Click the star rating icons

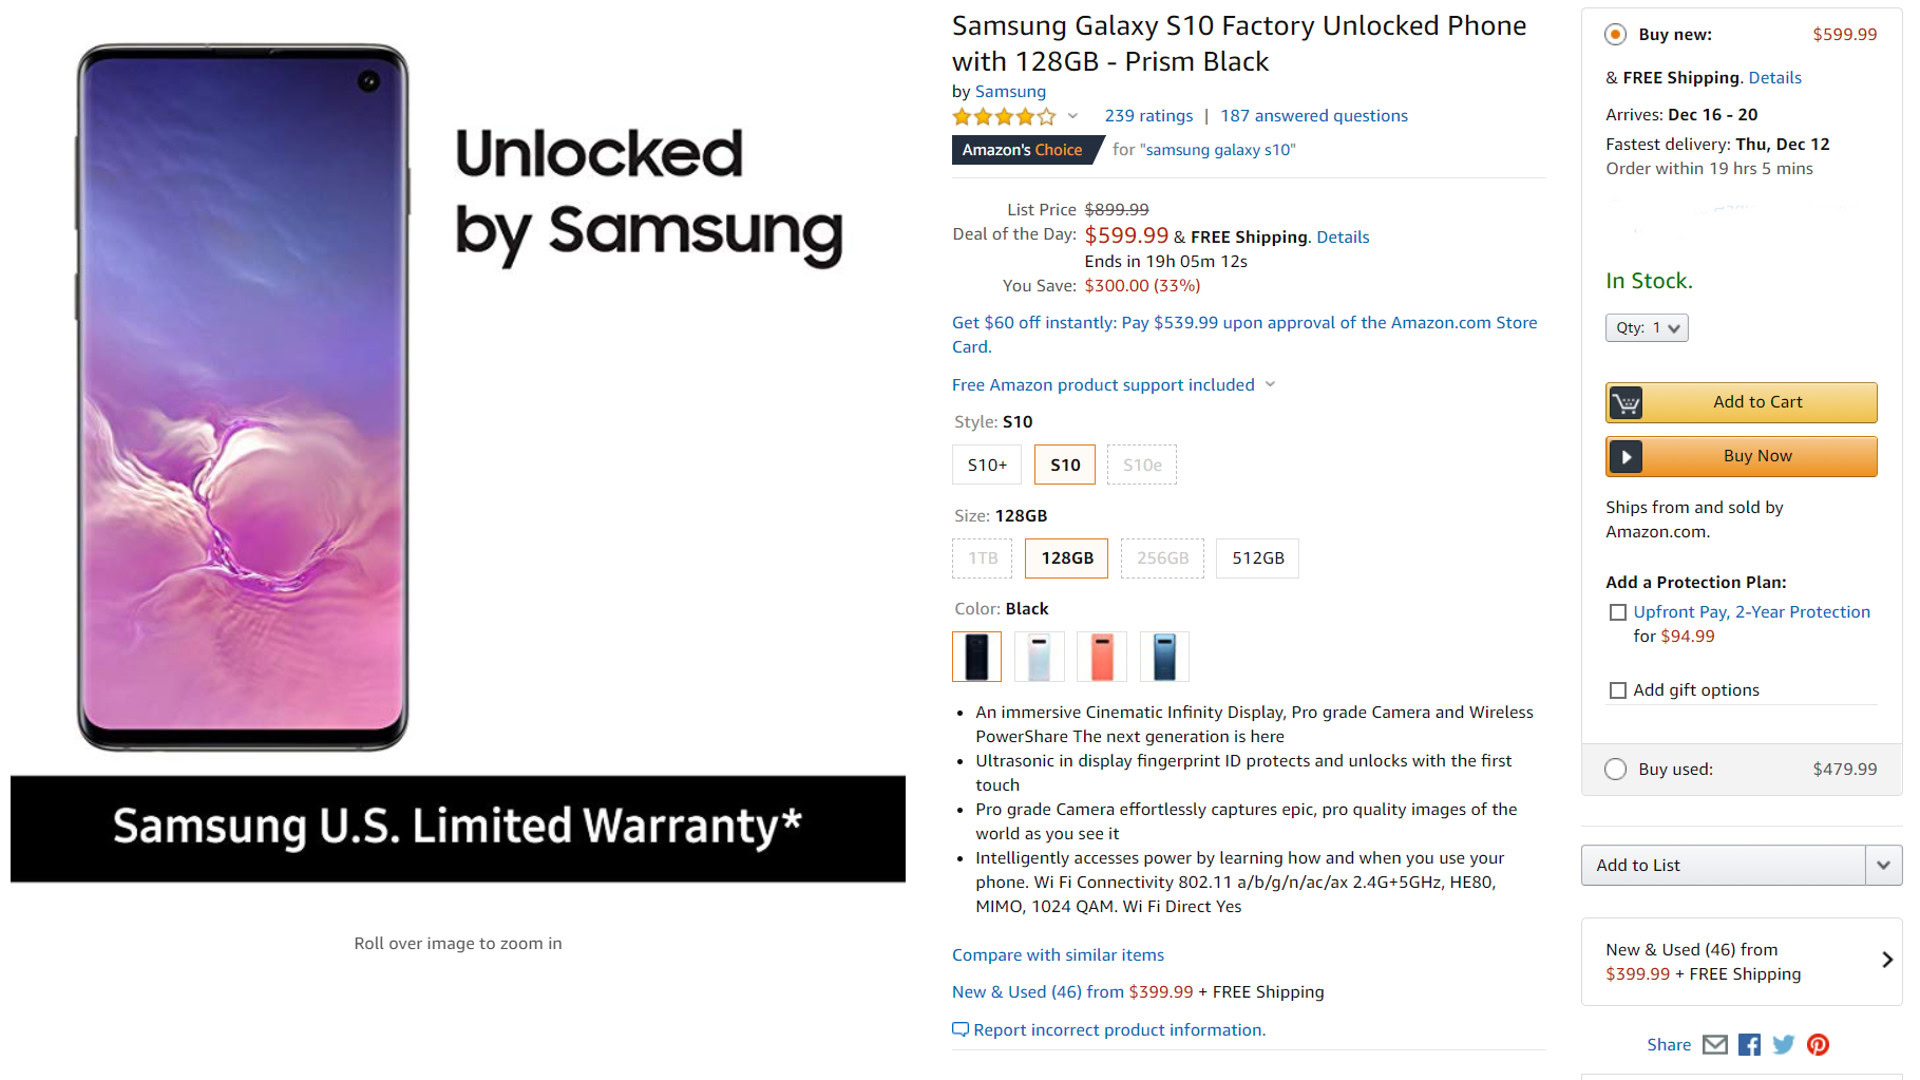click(1003, 117)
